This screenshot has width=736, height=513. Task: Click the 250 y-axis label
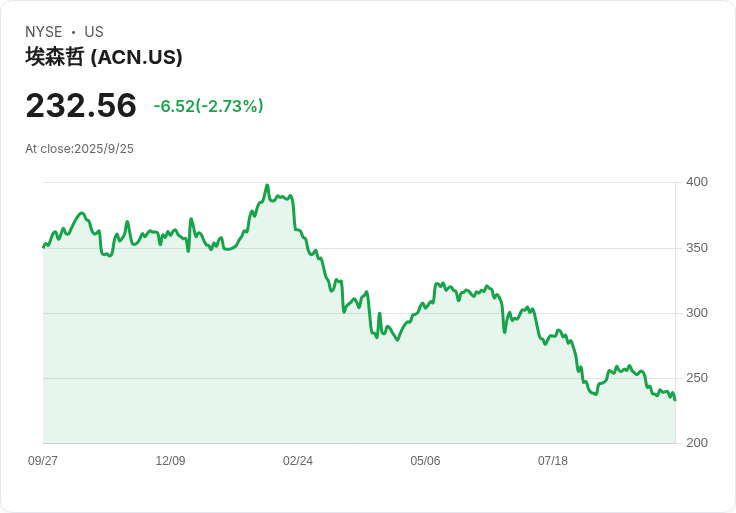(x=697, y=378)
